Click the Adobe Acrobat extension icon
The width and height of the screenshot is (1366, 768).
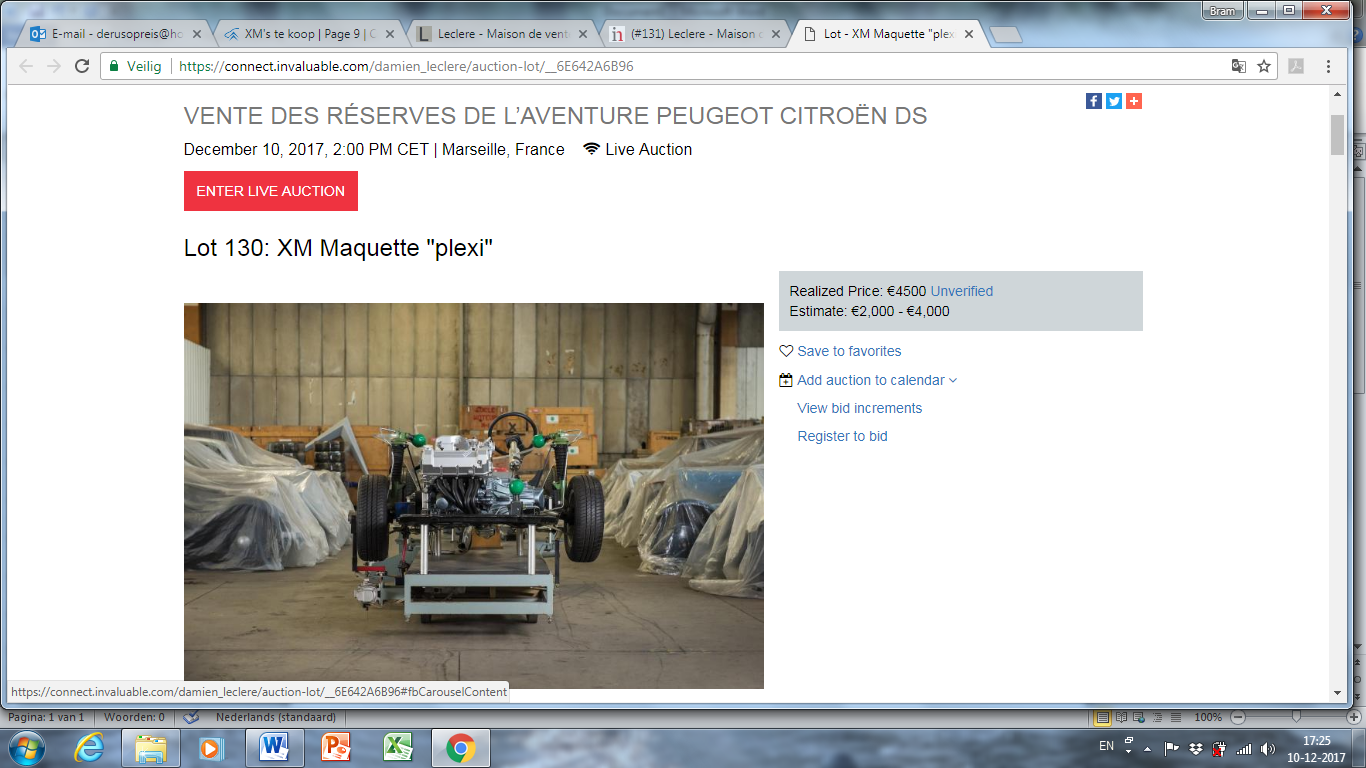1296,66
